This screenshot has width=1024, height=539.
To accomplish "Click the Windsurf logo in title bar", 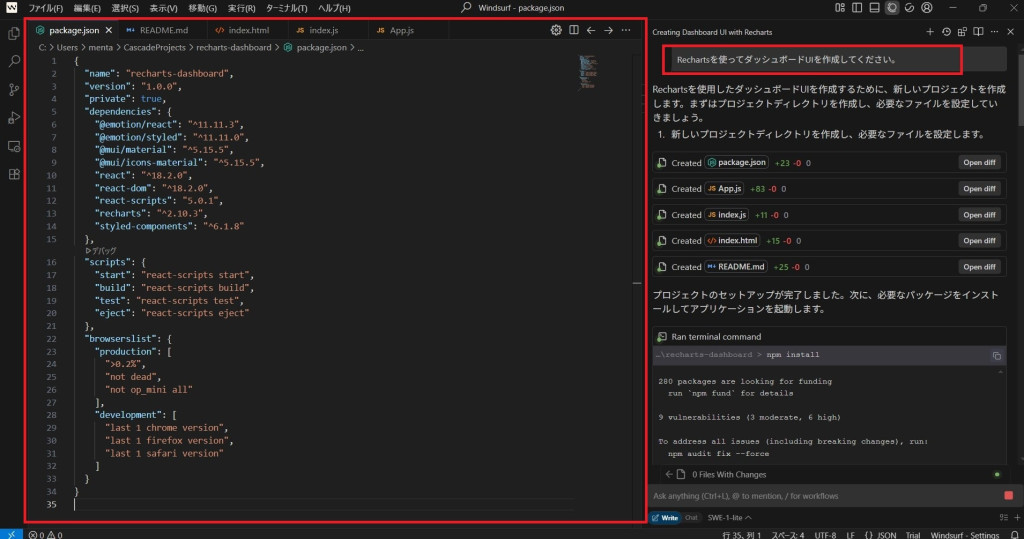I will 11,8.
